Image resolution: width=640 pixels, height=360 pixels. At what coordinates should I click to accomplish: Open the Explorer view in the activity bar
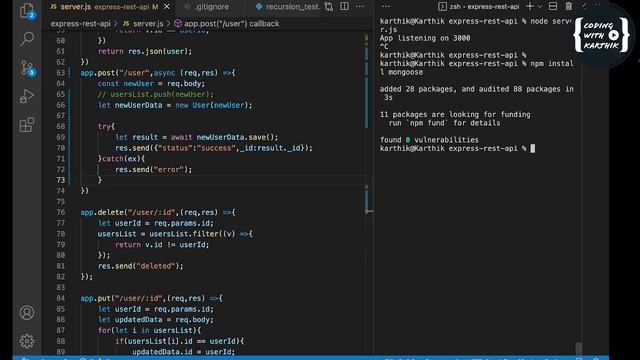(x=27, y=11)
